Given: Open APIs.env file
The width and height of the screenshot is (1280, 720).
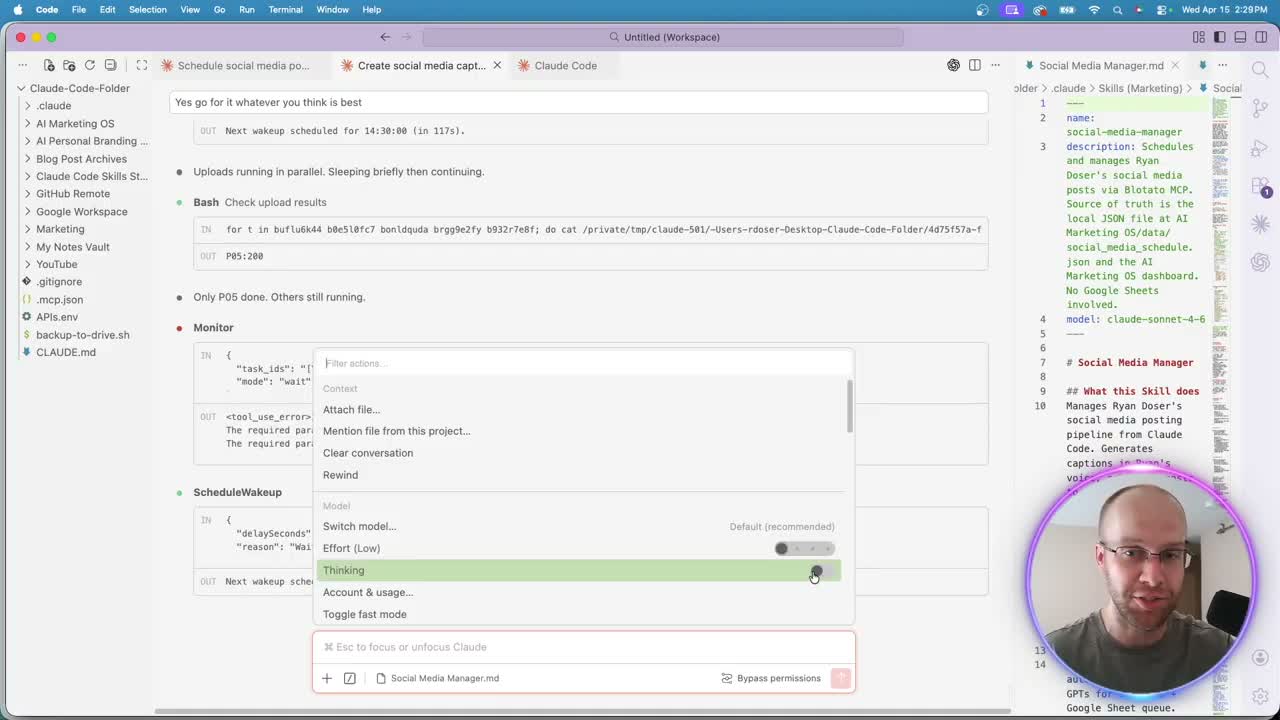Looking at the screenshot, I should [x=57, y=317].
